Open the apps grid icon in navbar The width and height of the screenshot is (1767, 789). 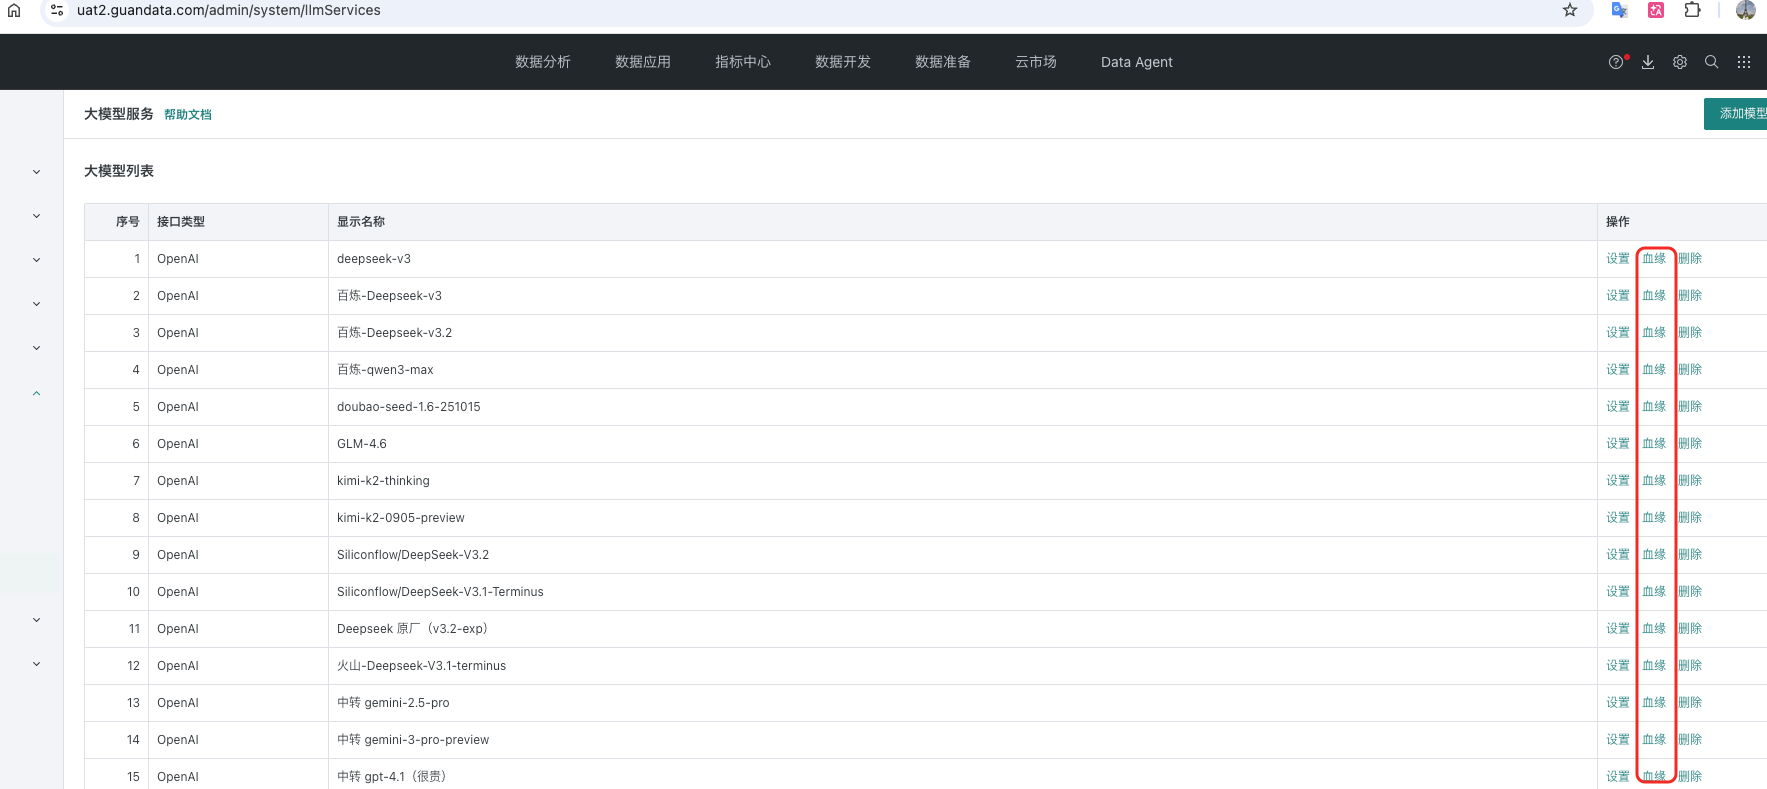pyautogui.click(x=1744, y=62)
